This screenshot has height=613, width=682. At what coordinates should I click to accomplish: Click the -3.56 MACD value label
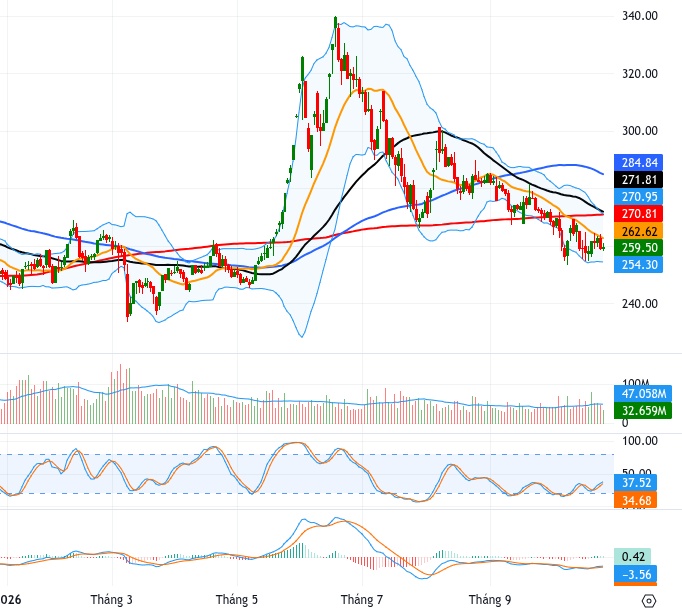(x=635, y=574)
